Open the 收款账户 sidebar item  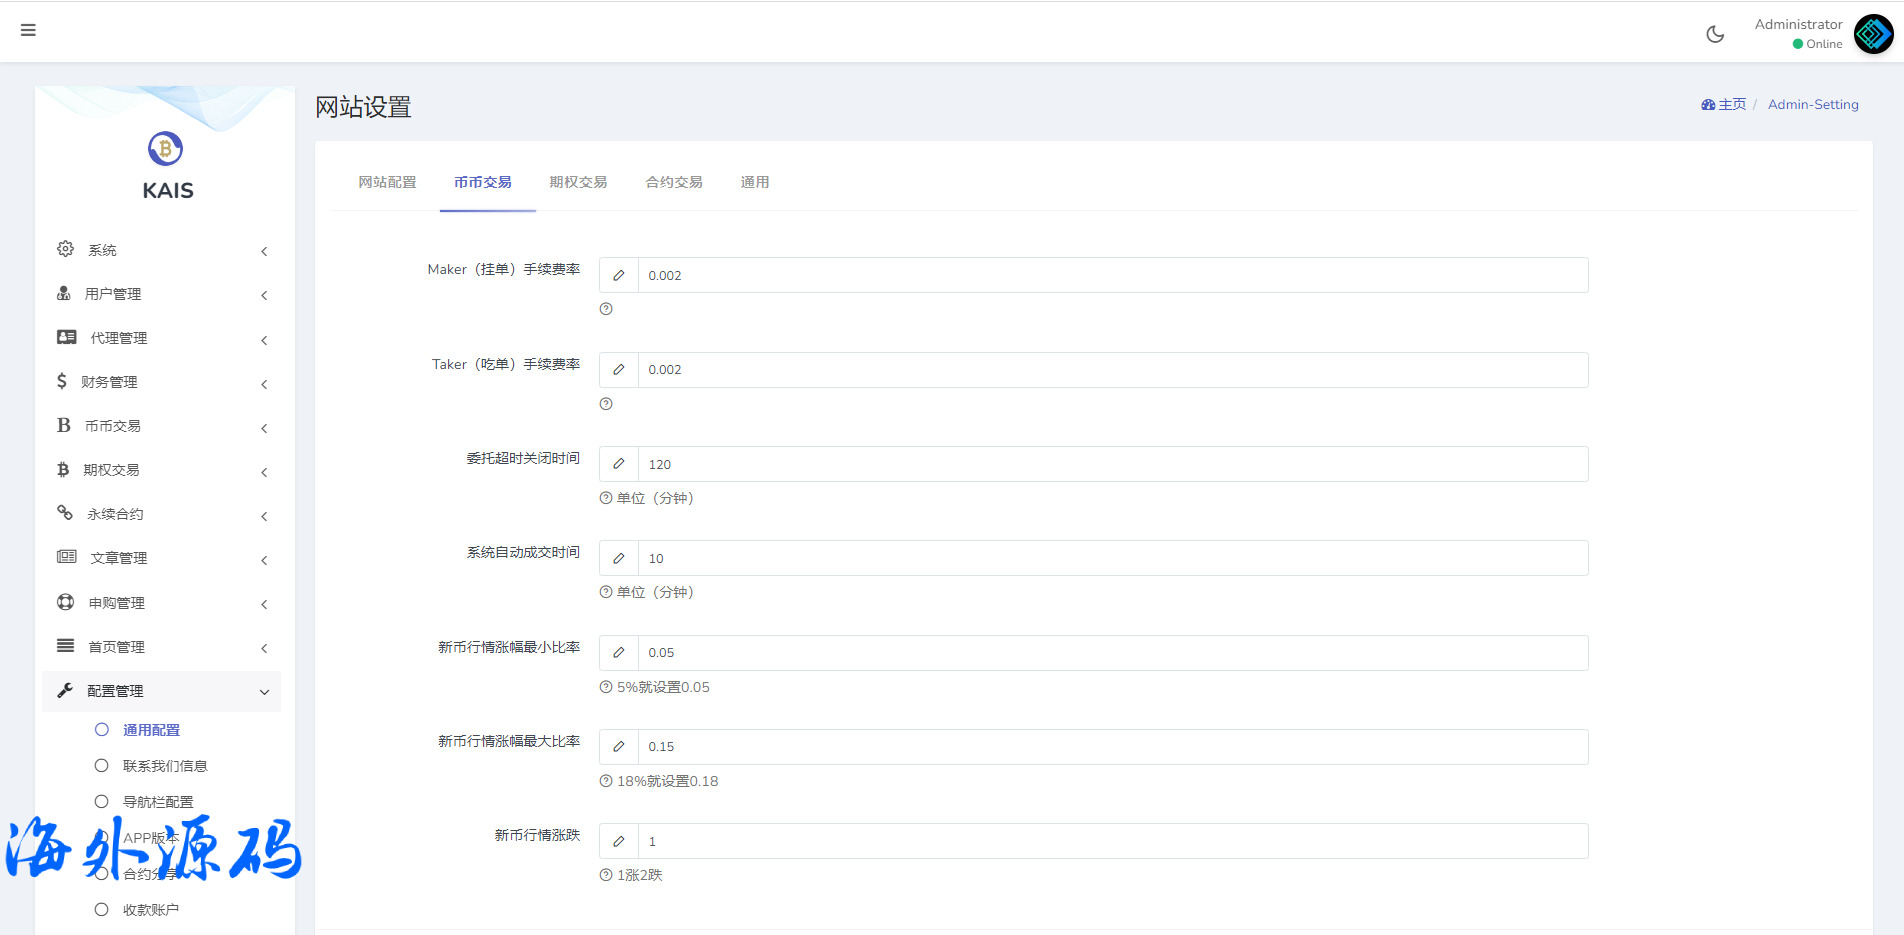151,910
